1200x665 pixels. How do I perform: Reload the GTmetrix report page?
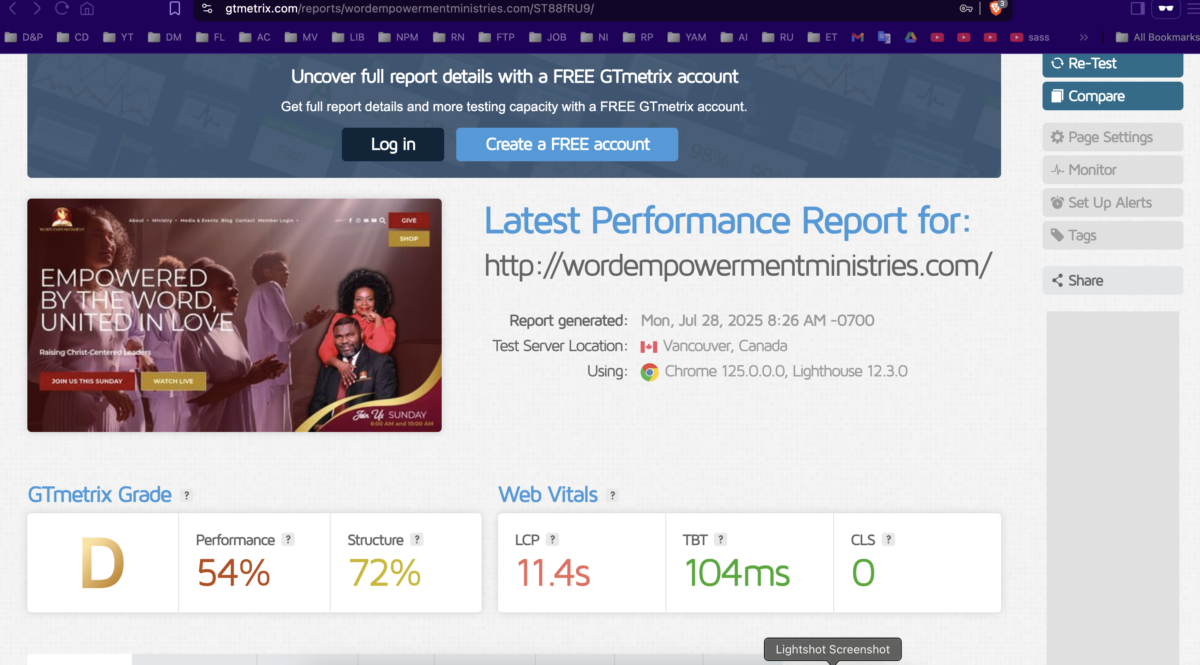tap(62, 8)
